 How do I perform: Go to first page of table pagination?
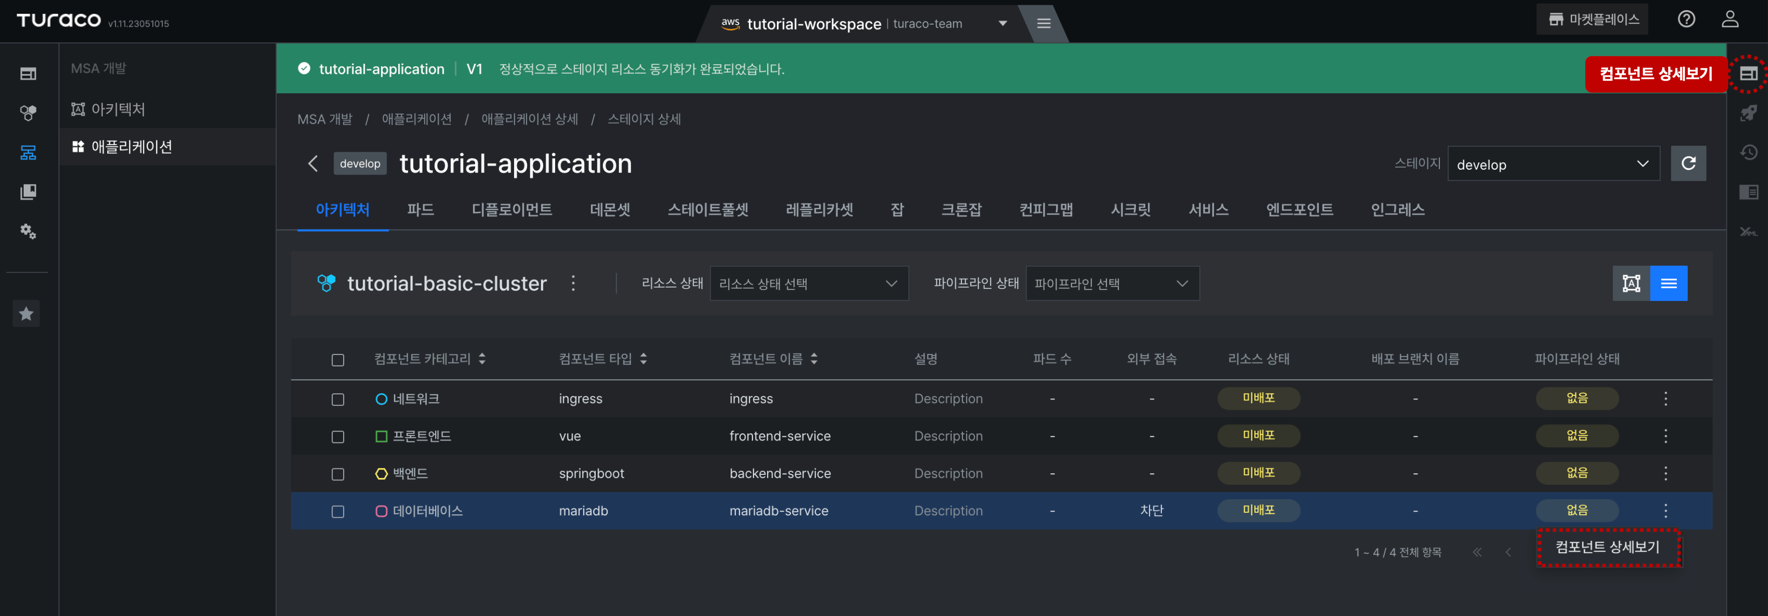tap(1477, 552)
